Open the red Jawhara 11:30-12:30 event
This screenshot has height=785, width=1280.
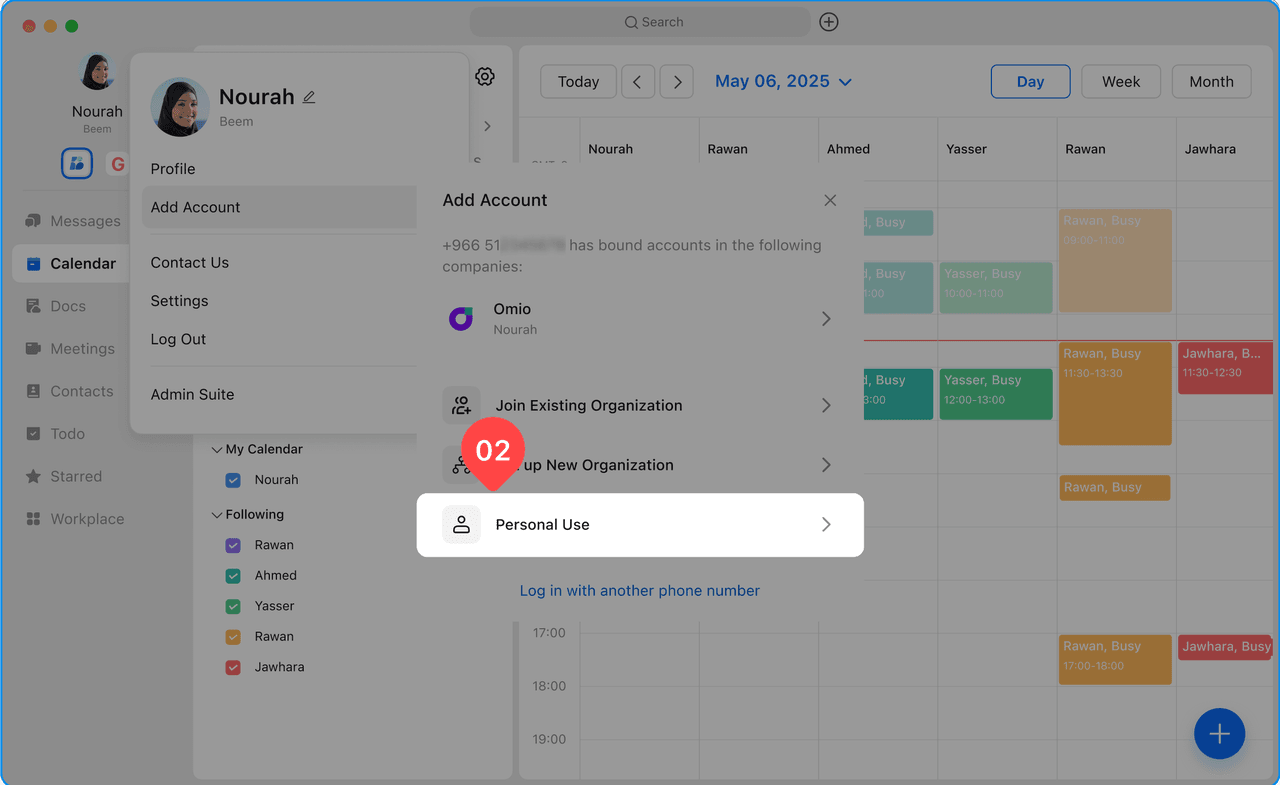[1224, 367]
